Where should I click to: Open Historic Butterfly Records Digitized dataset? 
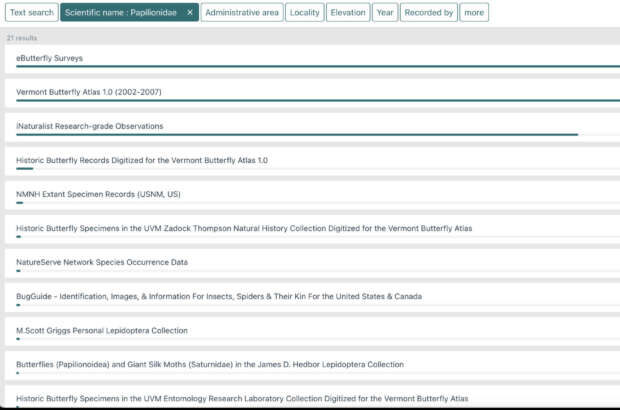(142, 160)
